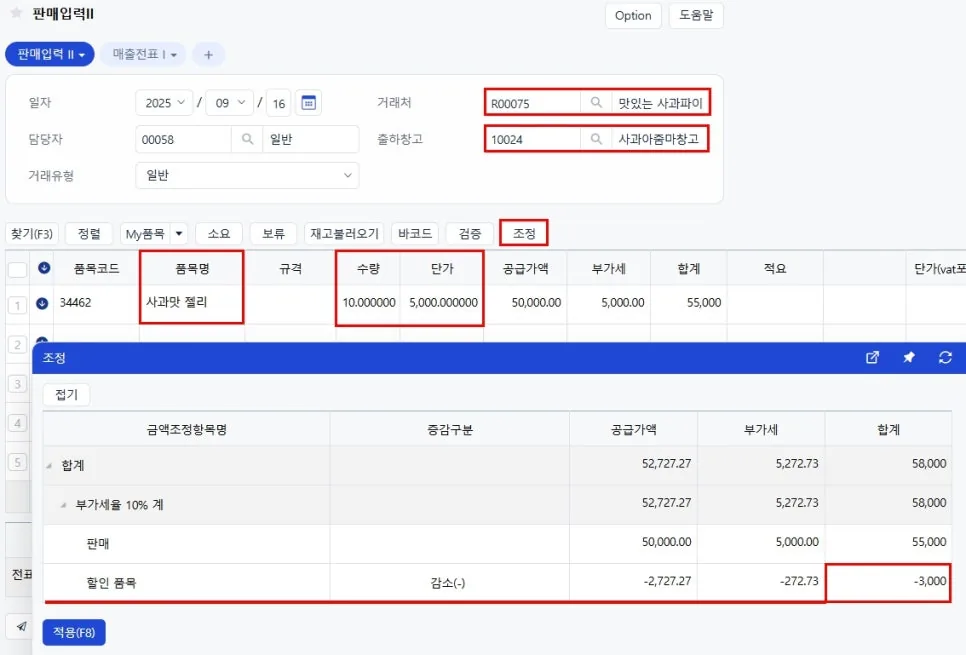Screen dimensions: 966x655
Task: Click the search icon beside 거래처 code R00075
Action: [x=596, y=103]
